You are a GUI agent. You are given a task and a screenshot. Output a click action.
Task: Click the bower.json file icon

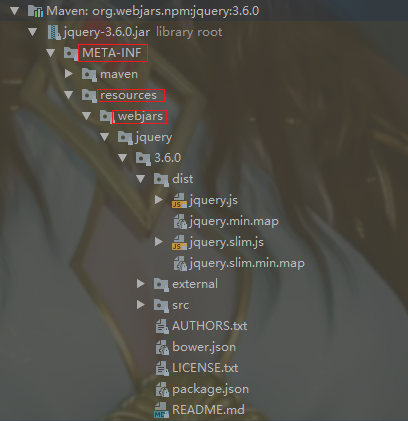162,347
